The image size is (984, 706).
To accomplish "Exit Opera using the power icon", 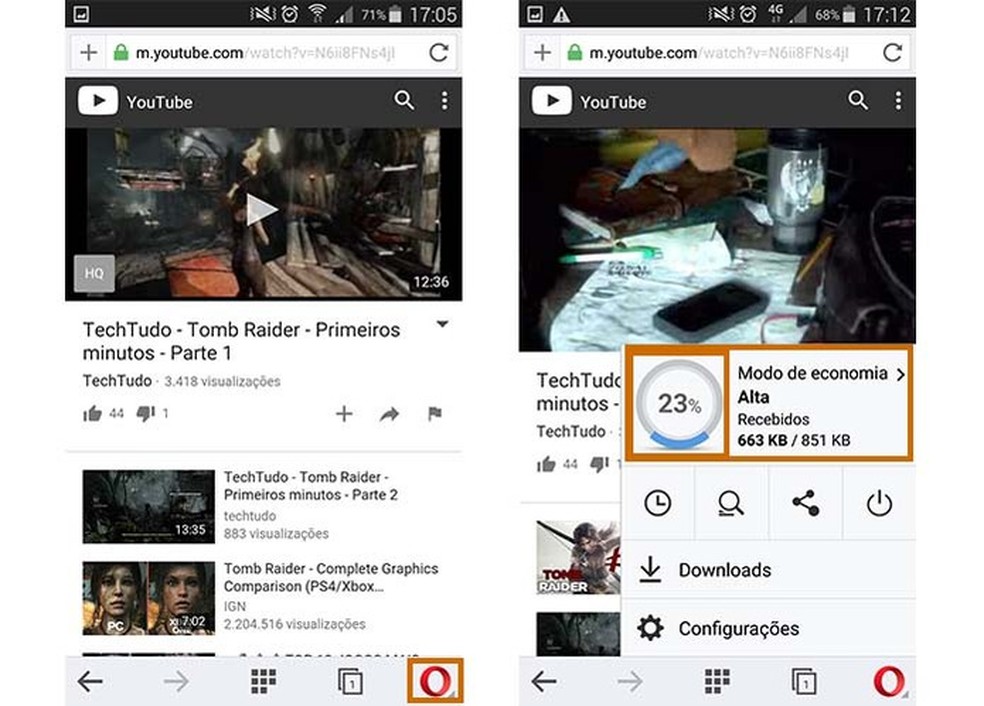I will [x=879, y=503].
